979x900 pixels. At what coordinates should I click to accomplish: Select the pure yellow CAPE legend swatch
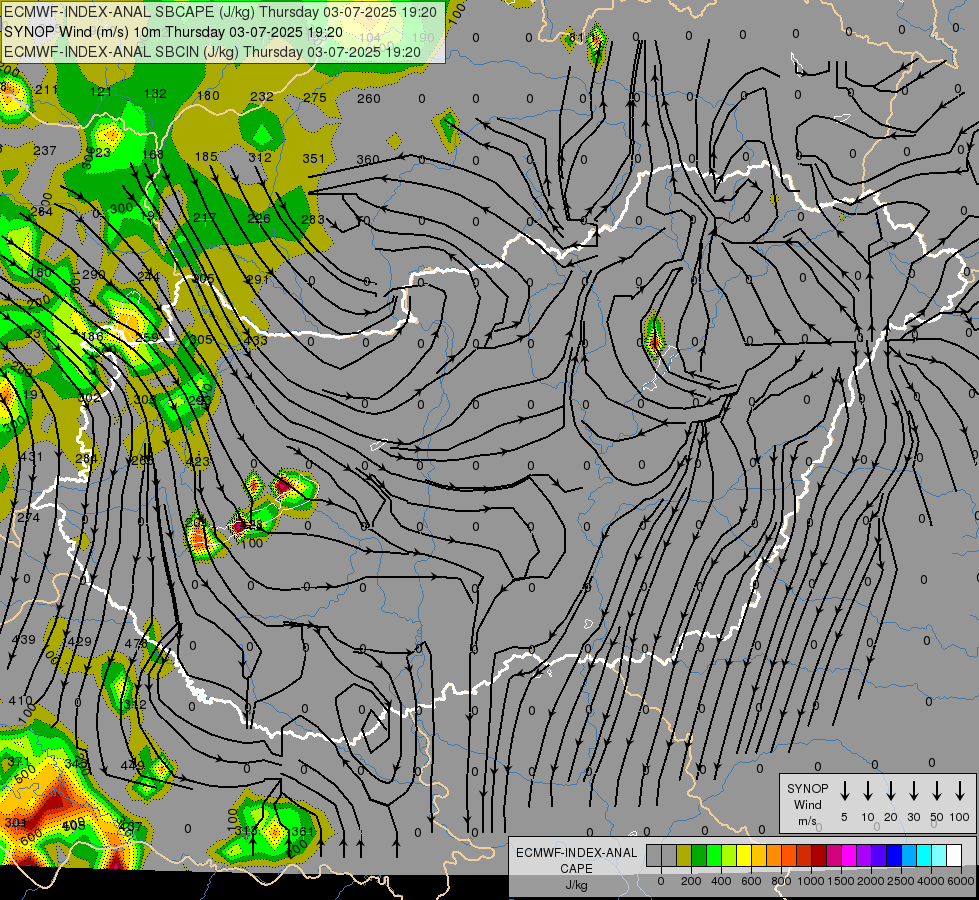point(744,855)
